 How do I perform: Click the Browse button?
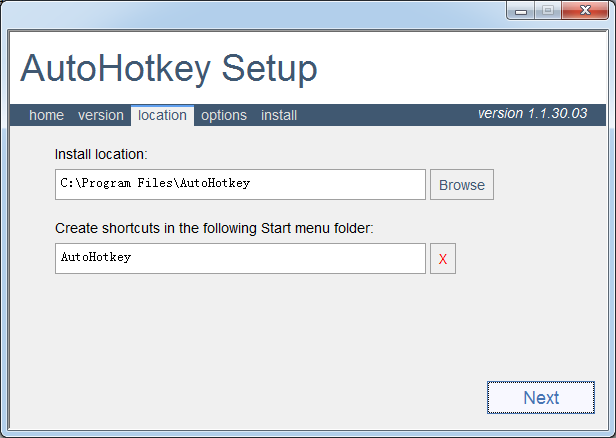pos(462,185)
